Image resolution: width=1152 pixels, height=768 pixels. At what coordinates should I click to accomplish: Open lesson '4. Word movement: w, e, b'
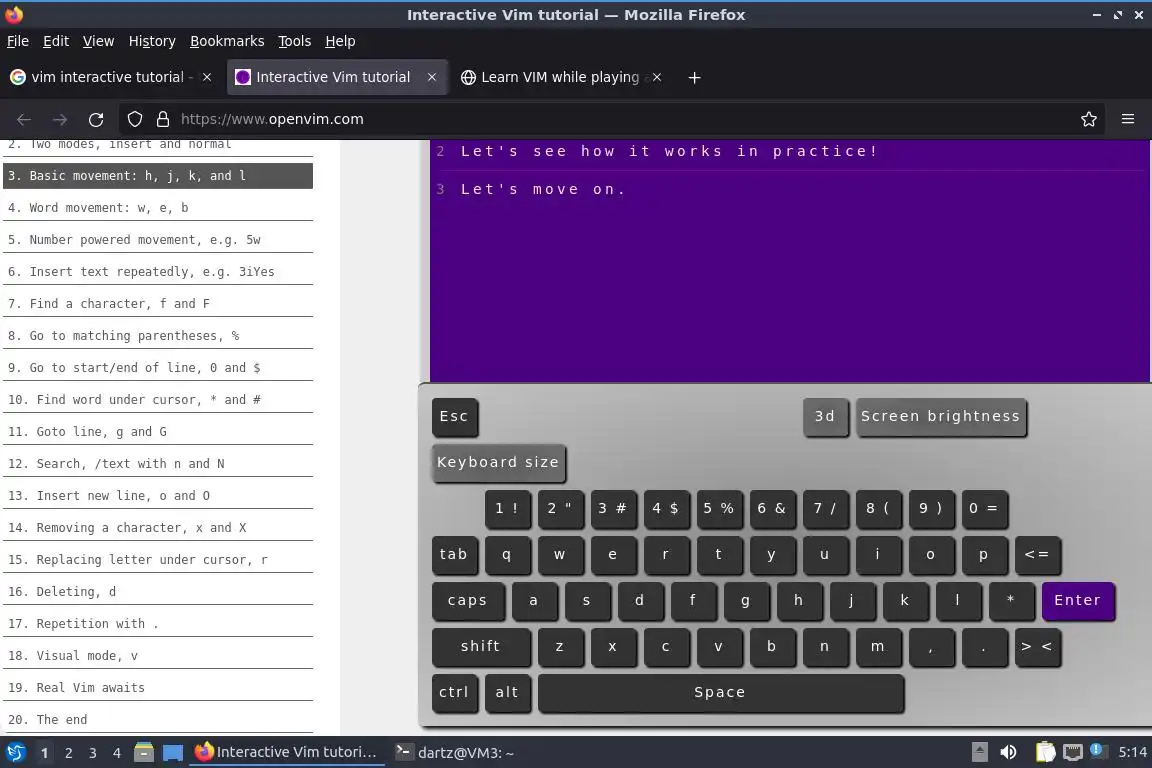pos(158,208)
